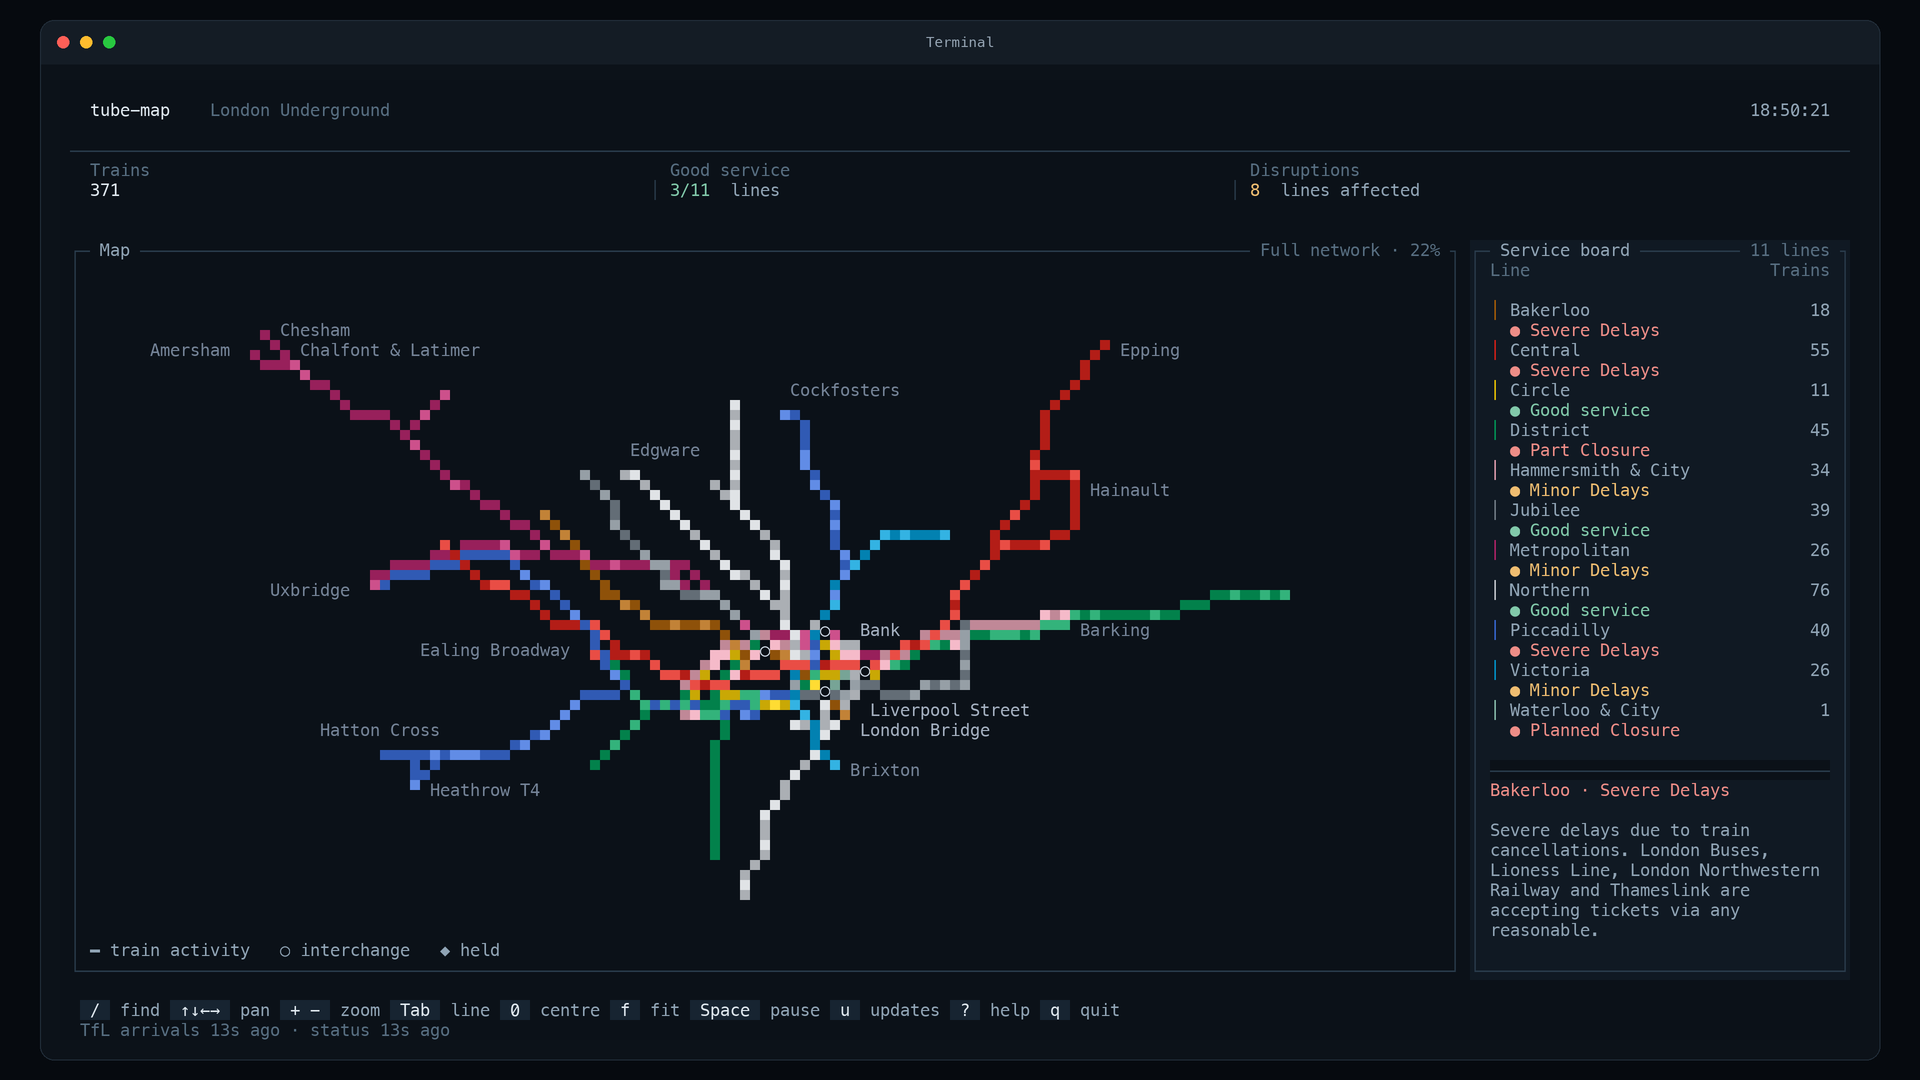Click the "q" quit key hint
Viewport: 1920px width, 1080px height.
pyautogui.click(x=1055, y=1010)
